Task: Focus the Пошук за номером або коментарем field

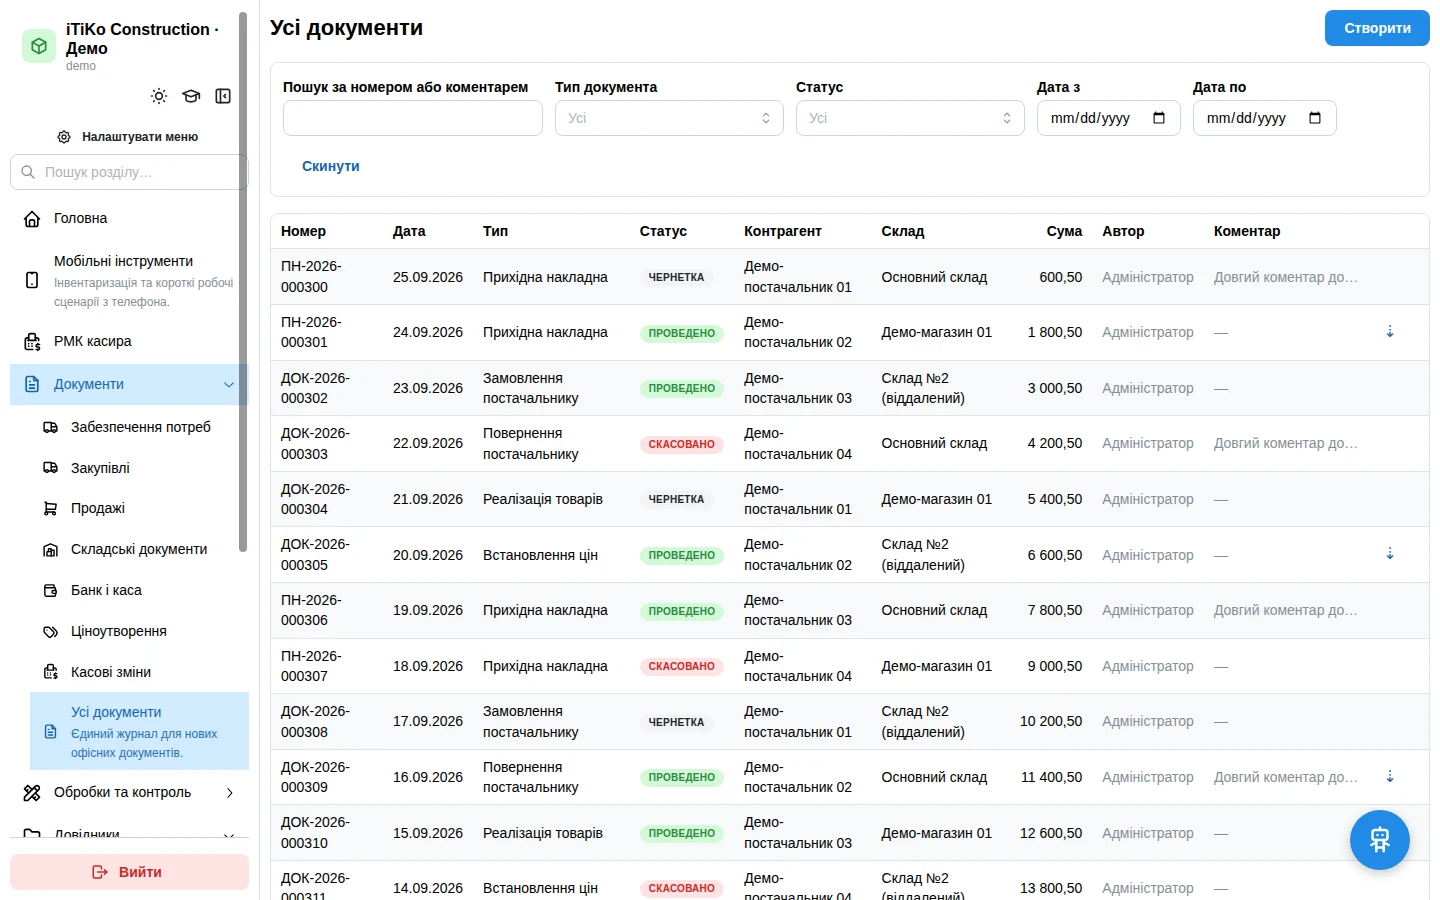Action: 413,118
